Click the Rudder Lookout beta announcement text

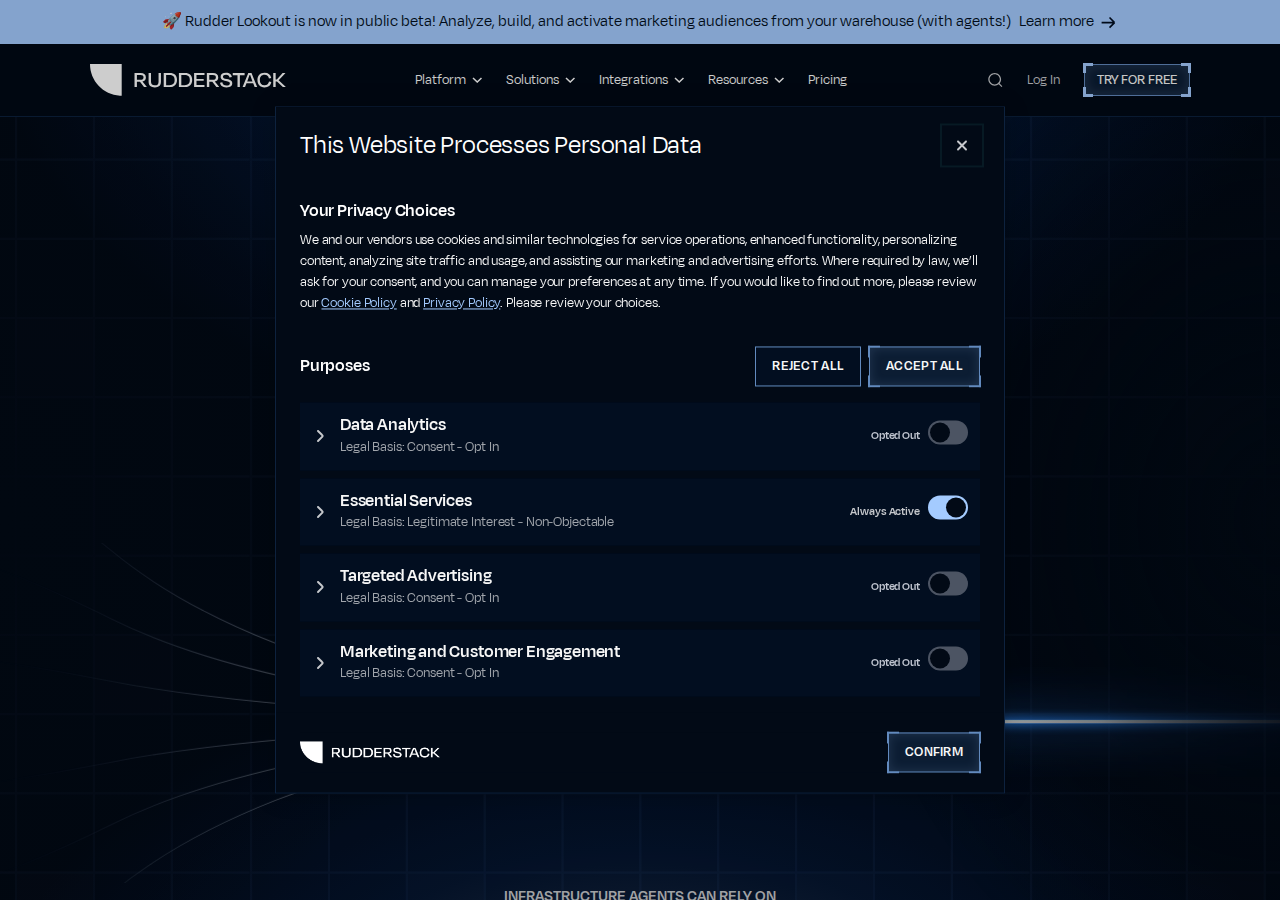tap(587, 22)
